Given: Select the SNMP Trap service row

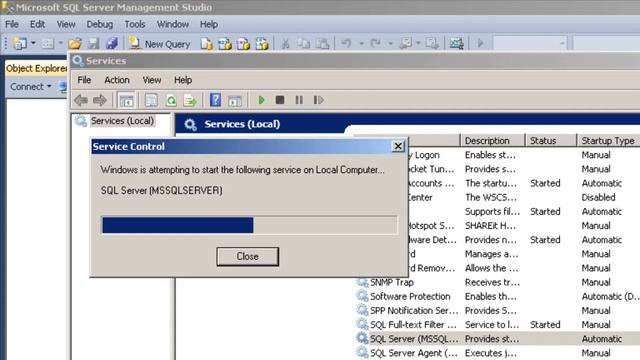Looking at the screenshot, I should (x=498, y=282).
